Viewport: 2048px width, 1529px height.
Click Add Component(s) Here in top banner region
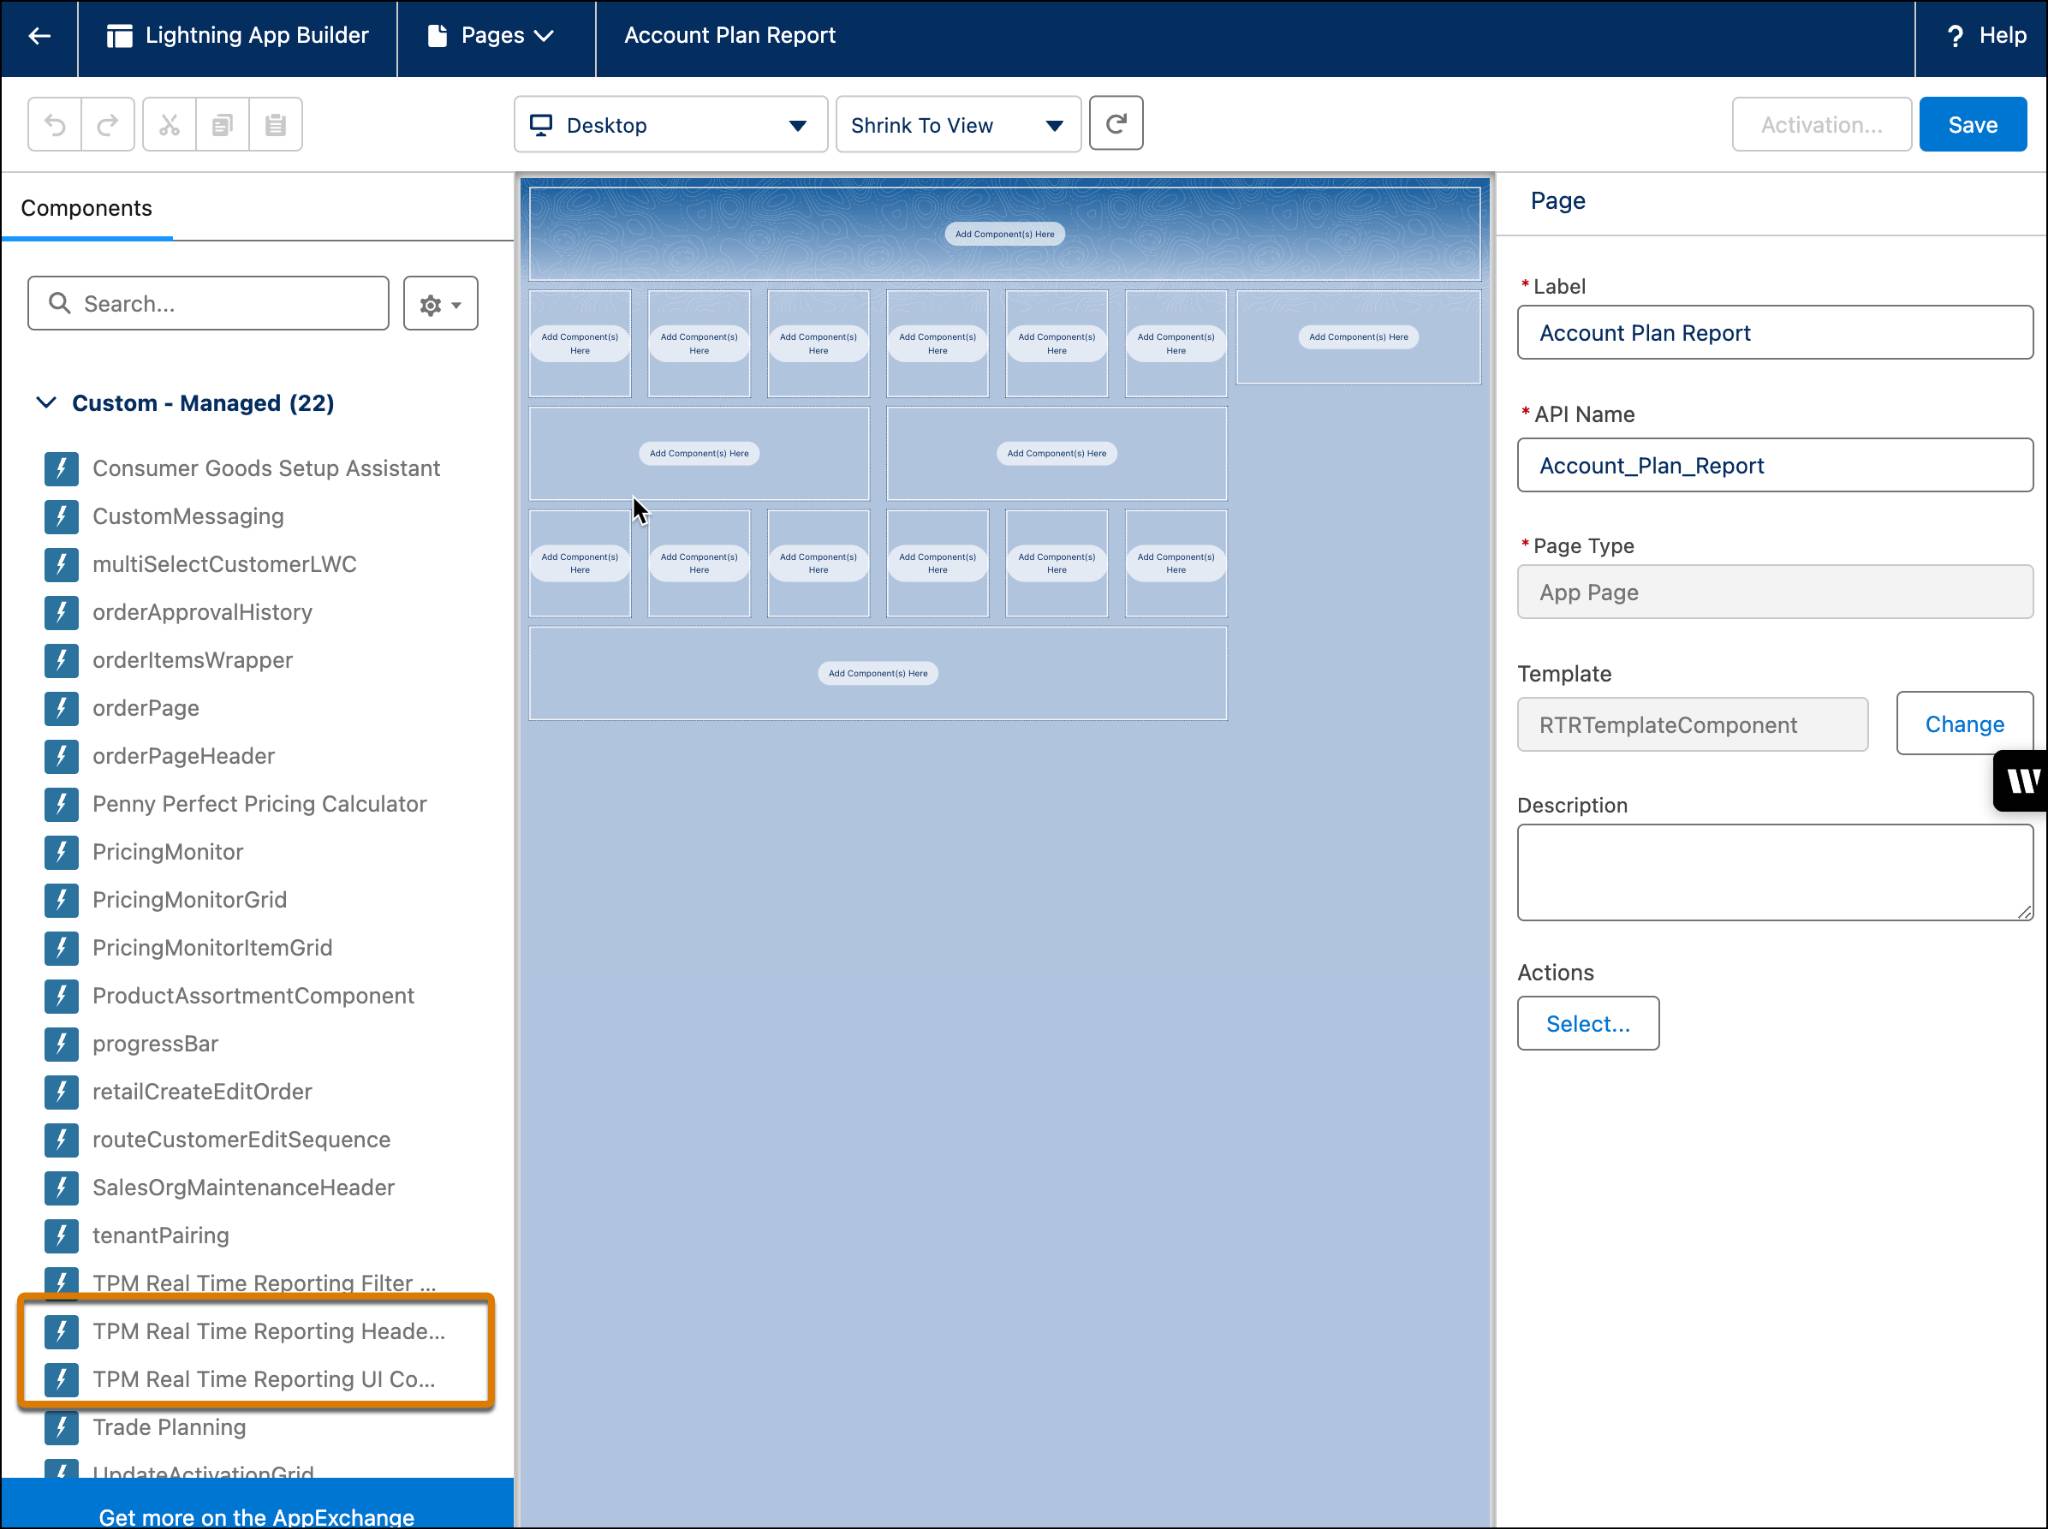(x=1004, y=234)
